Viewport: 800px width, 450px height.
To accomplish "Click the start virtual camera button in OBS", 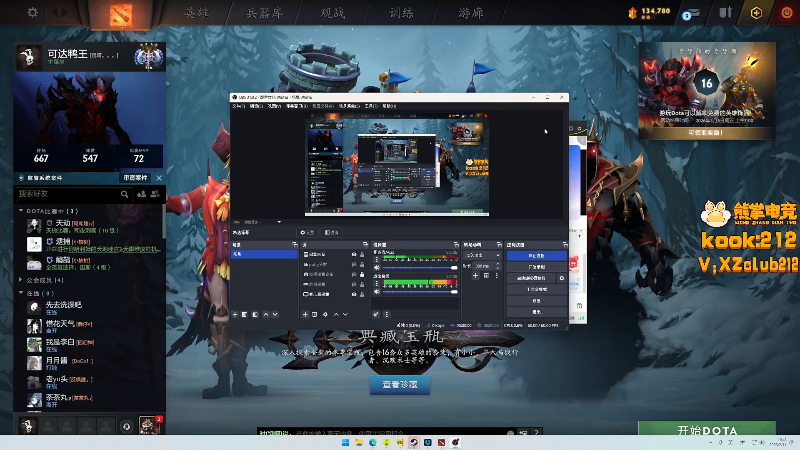I will tap(531, 278).
